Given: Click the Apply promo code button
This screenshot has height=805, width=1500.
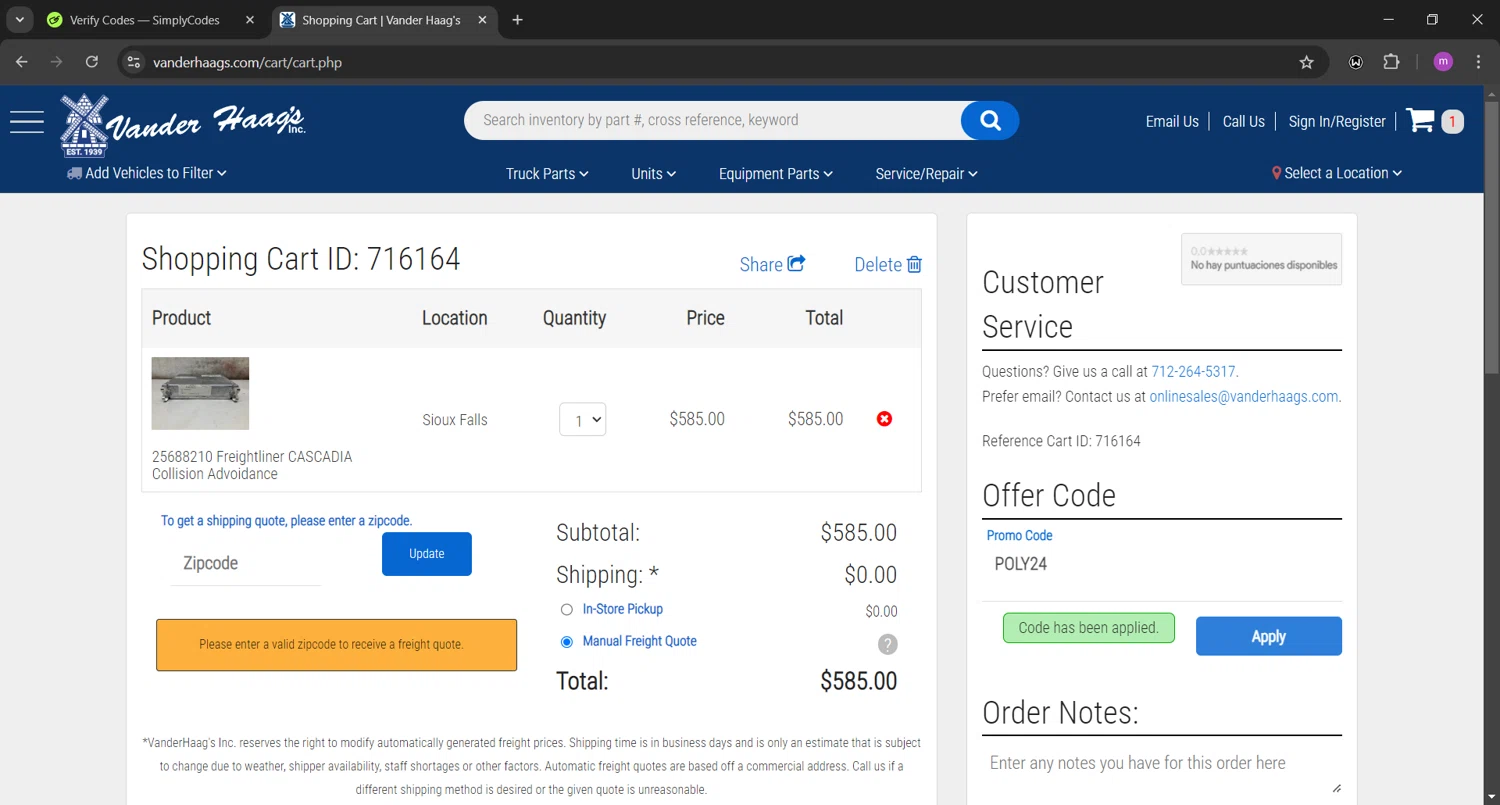Looking at the screenshot, I should [1269, 636].
